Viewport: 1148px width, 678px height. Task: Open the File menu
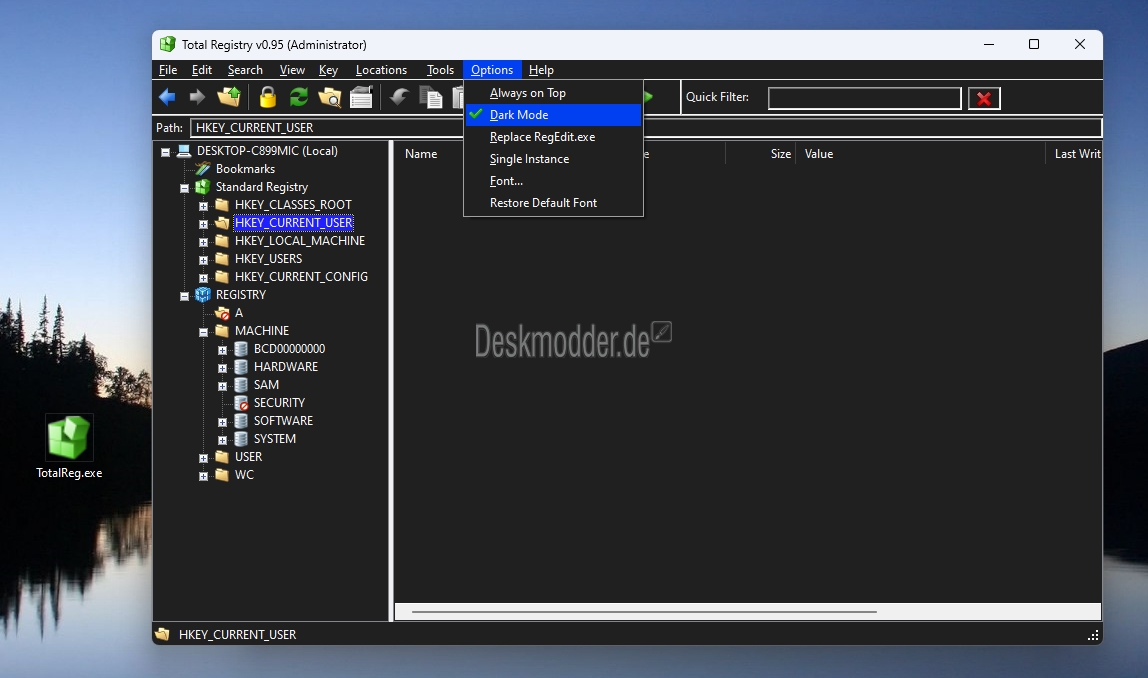168,70
